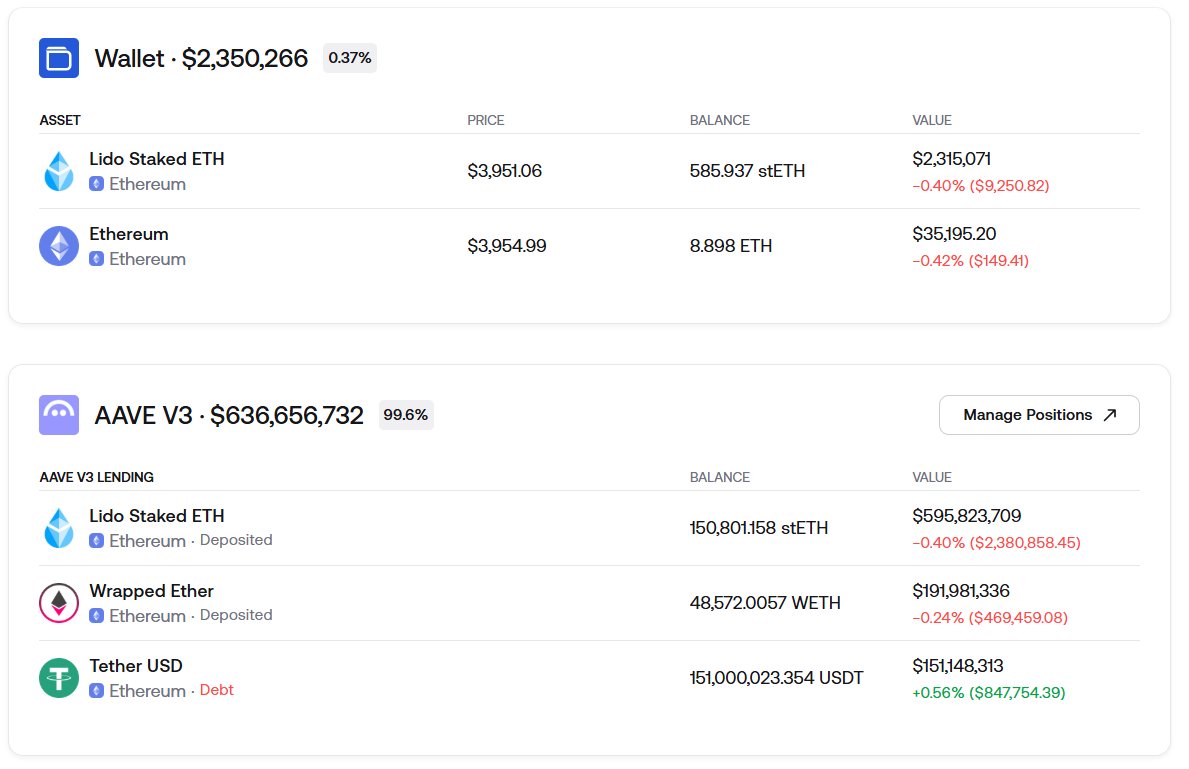Viewport: 1189px width, 769px height.
Task: Select the Tether USD debt position name
Action: pos(136,666)
